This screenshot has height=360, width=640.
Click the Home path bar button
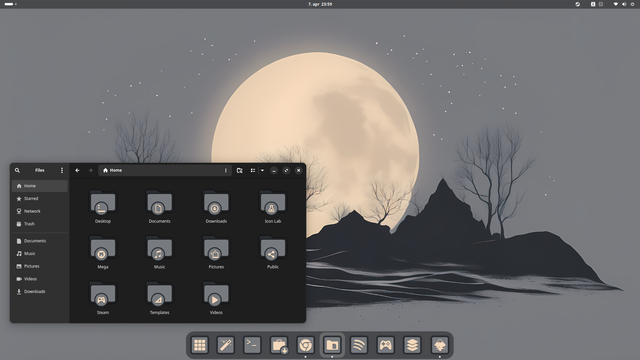click(x=112, y=170)
